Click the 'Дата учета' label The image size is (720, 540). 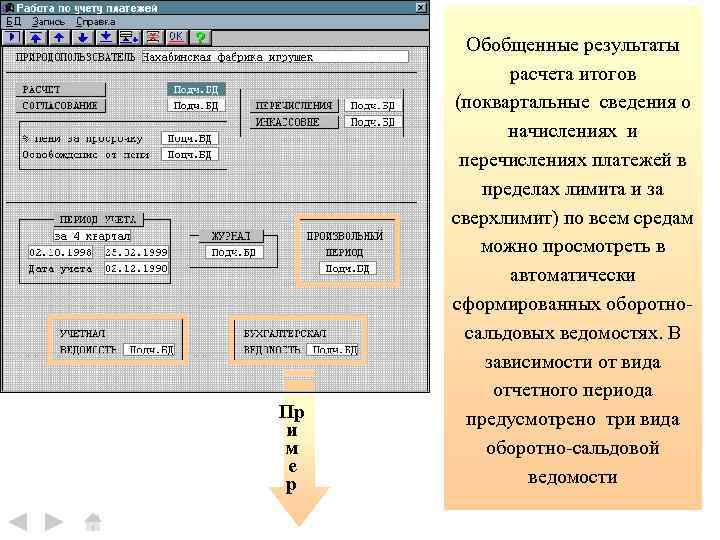60,269
